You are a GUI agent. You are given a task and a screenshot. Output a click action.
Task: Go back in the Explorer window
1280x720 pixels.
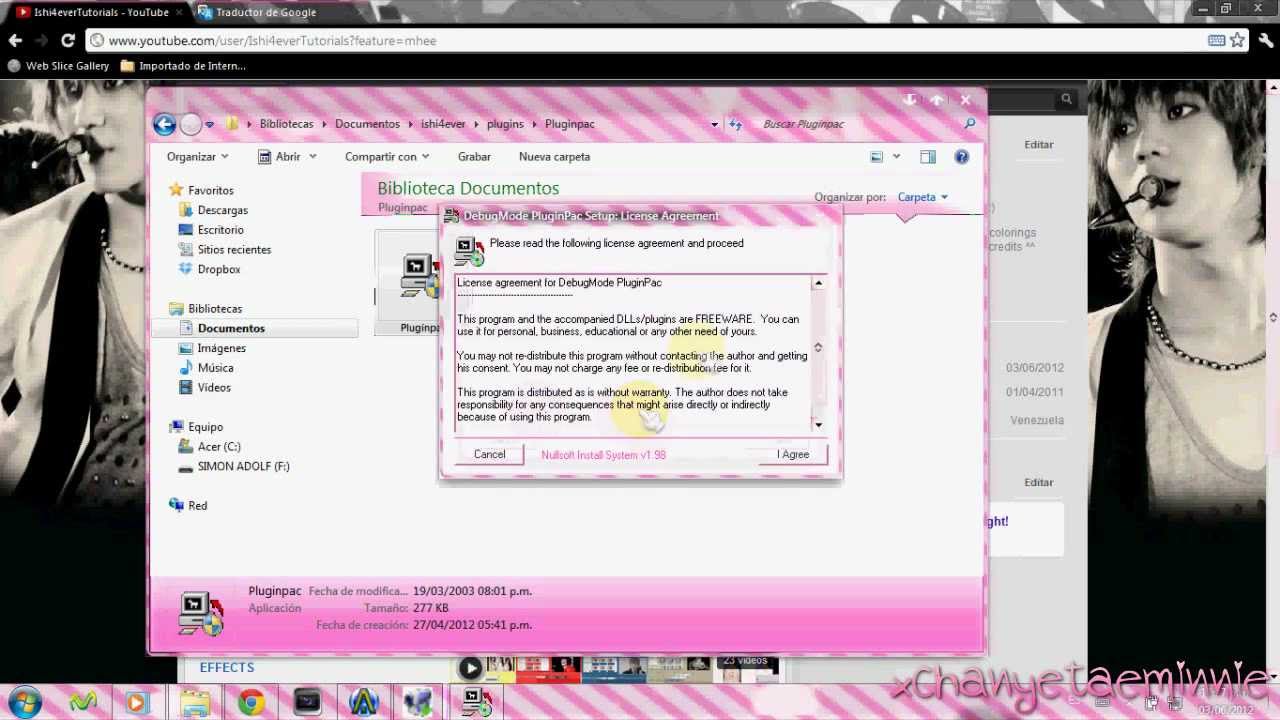(164, 124)
